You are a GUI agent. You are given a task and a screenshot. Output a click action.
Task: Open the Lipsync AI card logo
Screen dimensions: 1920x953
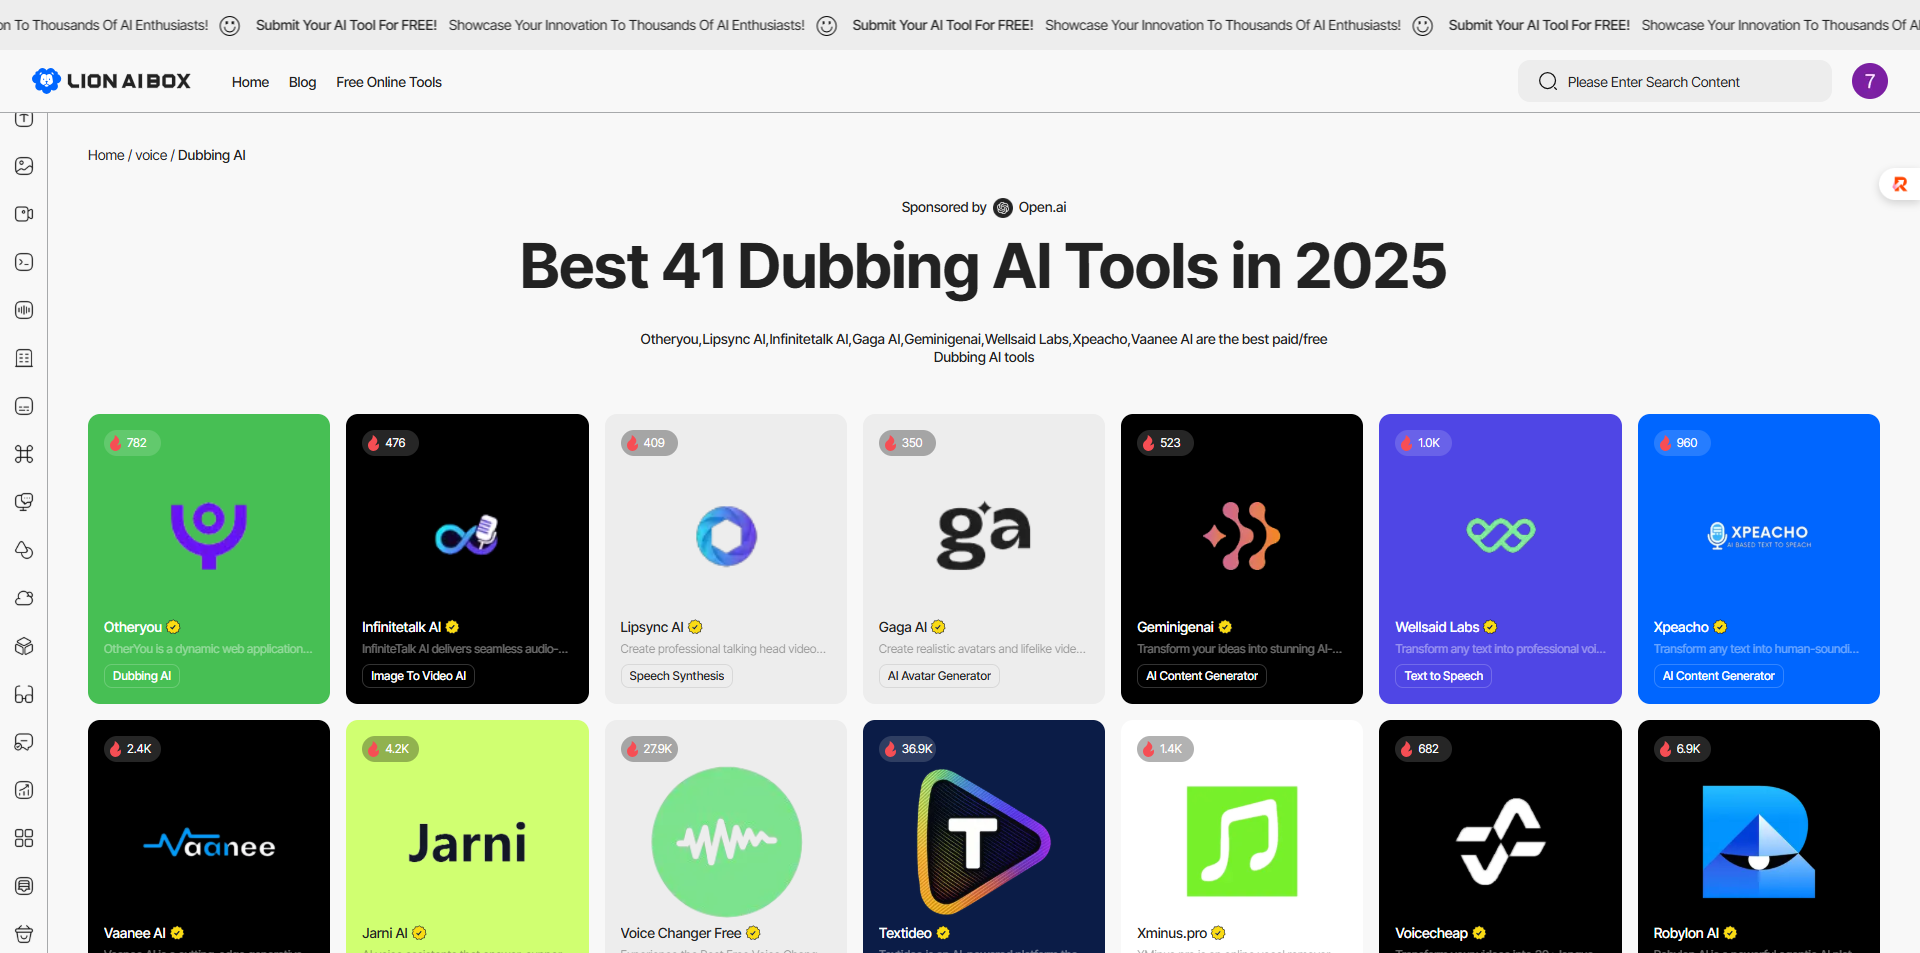click(726, 536)
